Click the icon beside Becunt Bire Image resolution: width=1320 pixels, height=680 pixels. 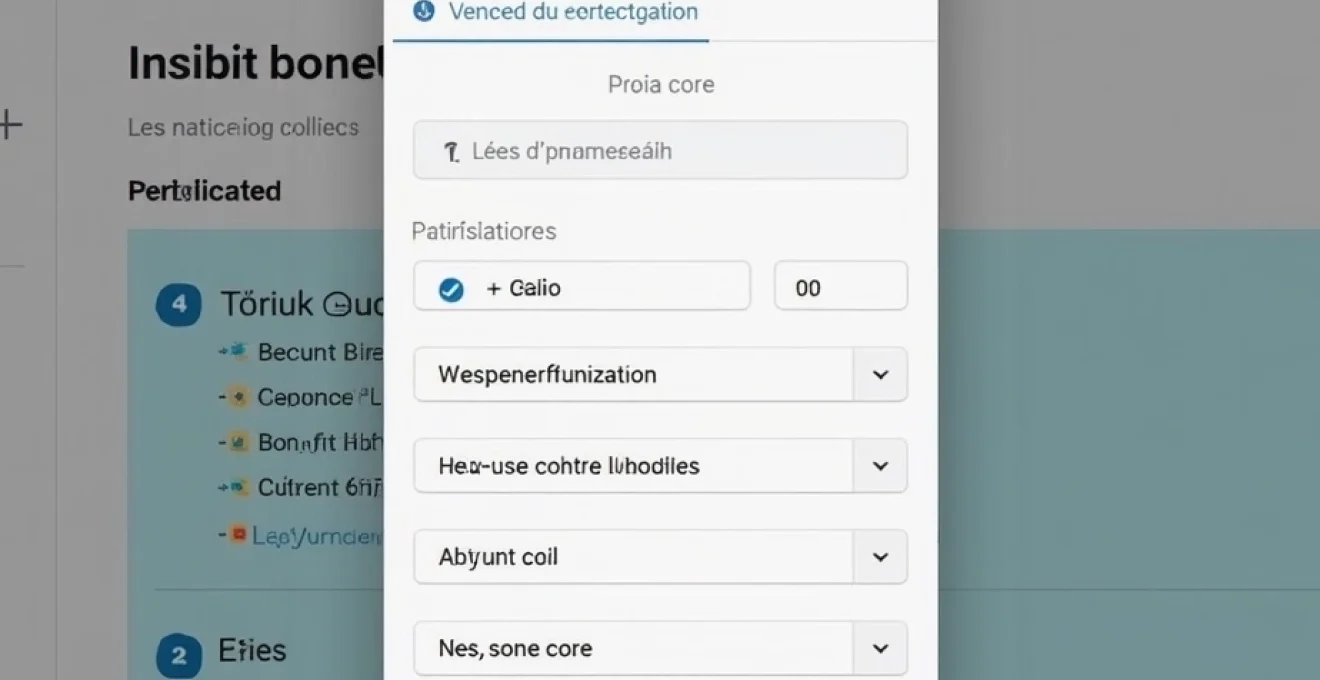click(x=236, y=351)
